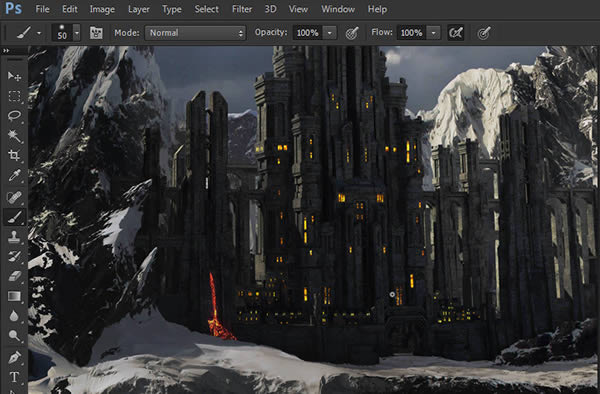Screen dimensions: 600x394
Task: Select the Dodge tool
Action: coord(14,335)
